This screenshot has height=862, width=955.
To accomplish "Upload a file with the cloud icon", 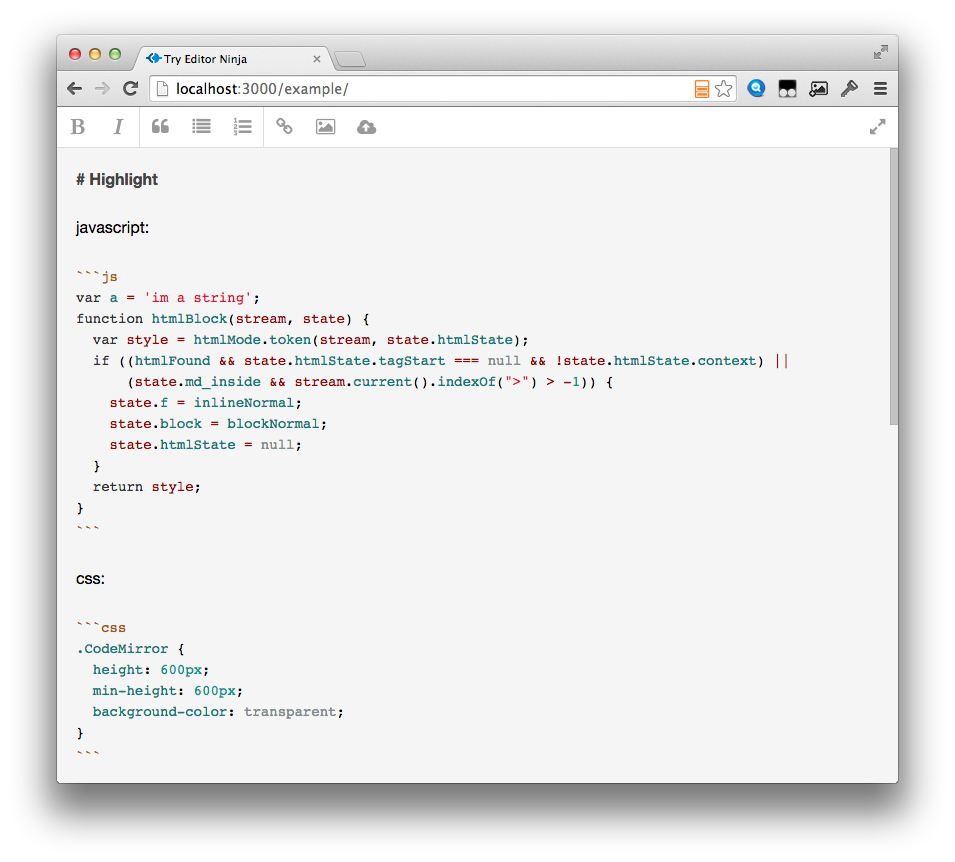I will pos(366,127).
